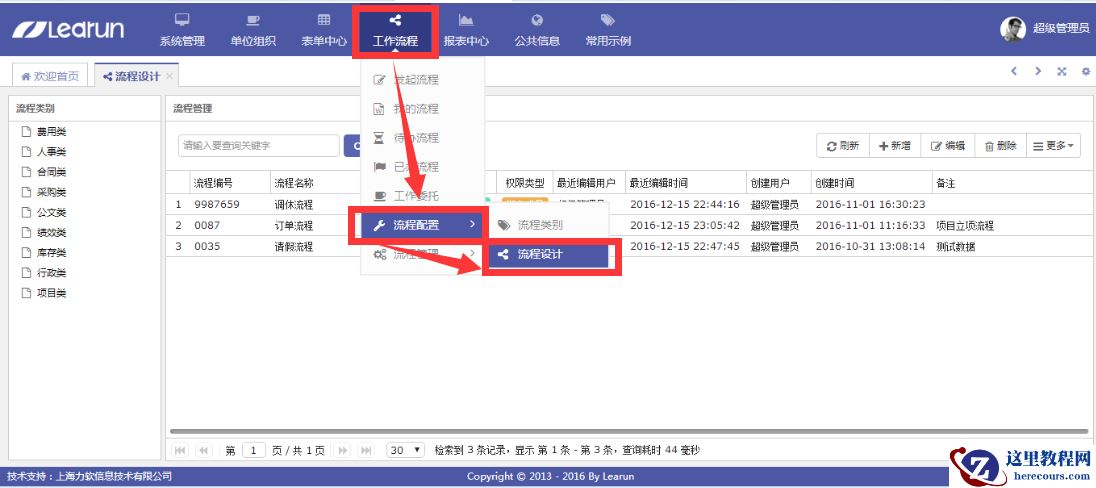Switch to the 欢迎首页 tab

pos(50,76)
